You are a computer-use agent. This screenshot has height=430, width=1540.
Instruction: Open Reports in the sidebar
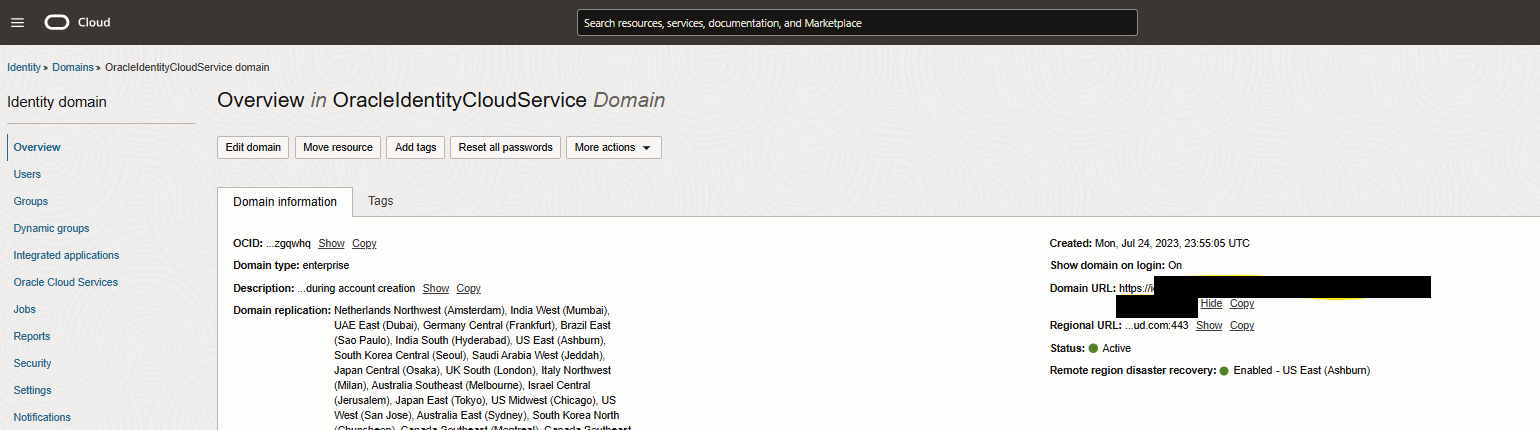[x=31, y=336]
